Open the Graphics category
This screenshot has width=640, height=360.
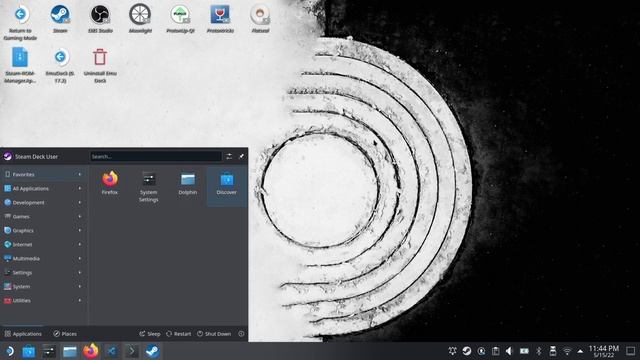pyautogui.click(x=43, y=231)
